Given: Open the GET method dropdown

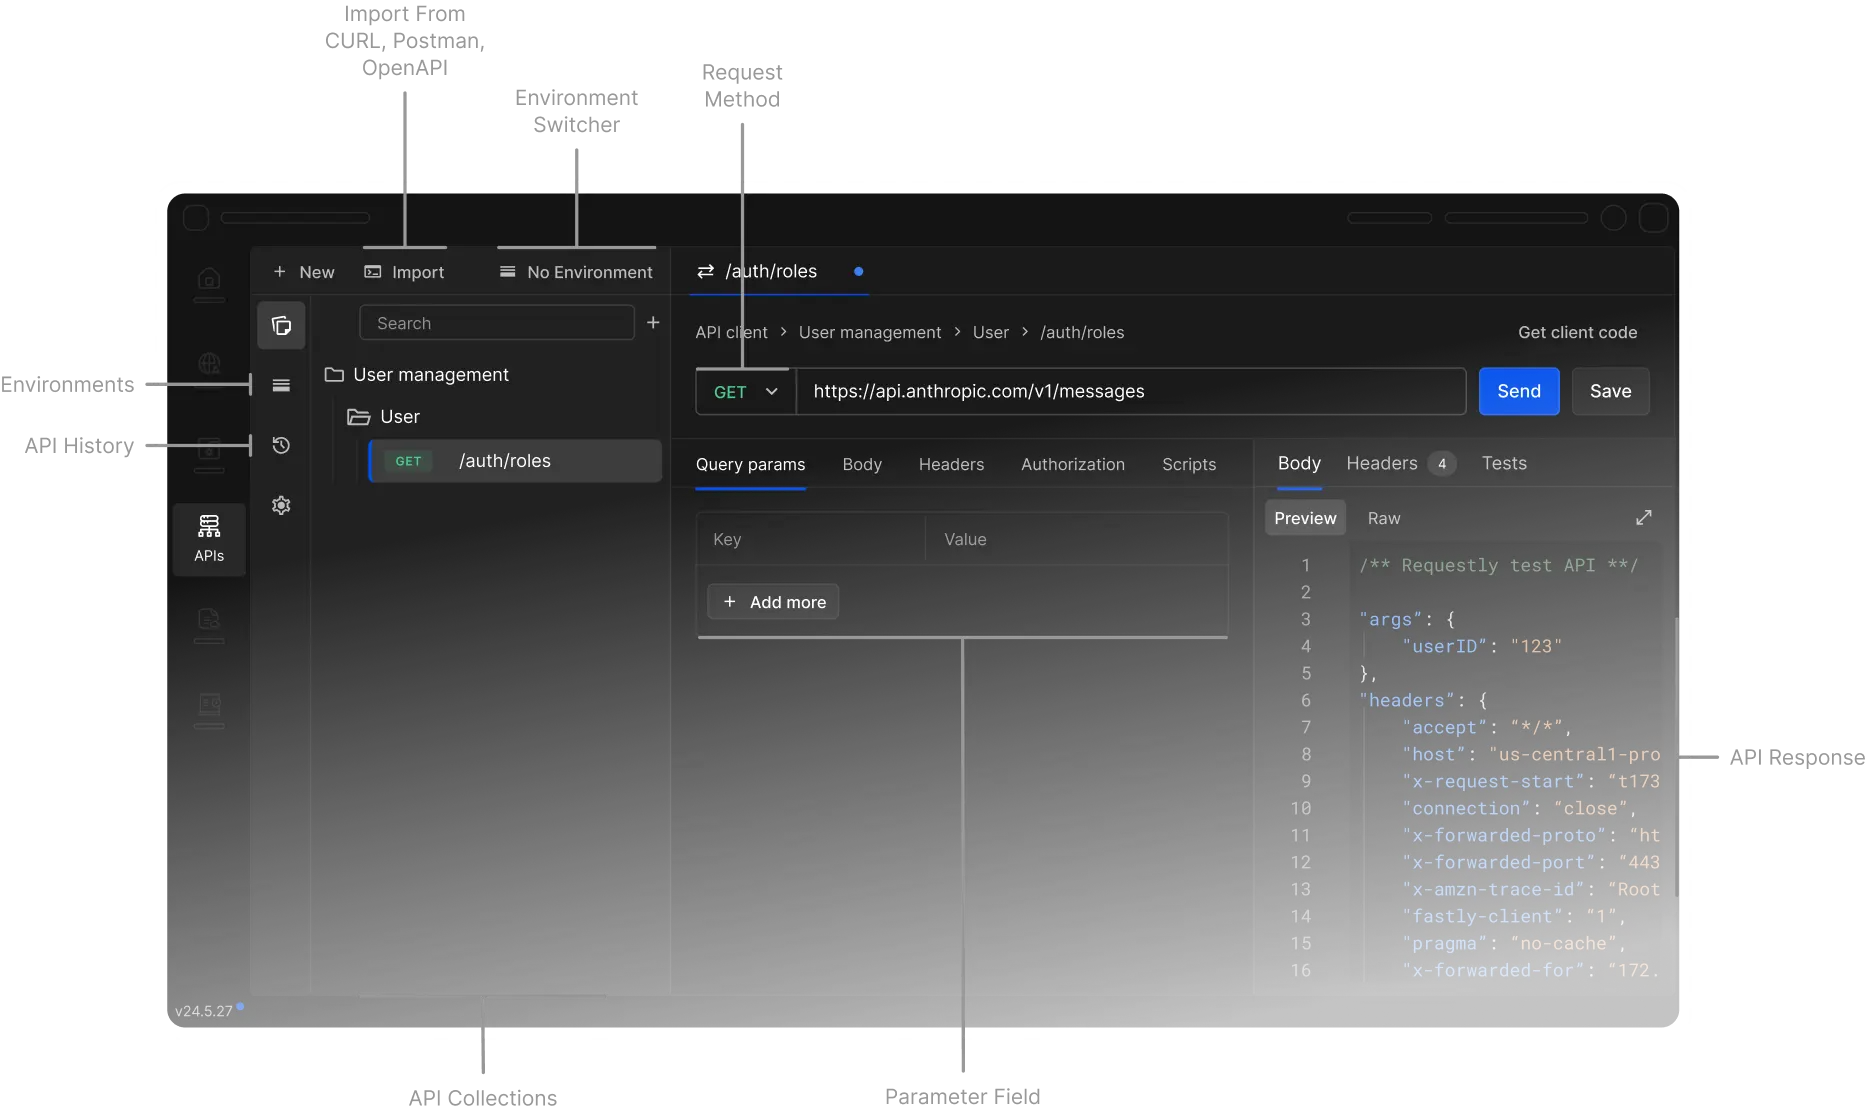Looking at the screenshot, I should pos(743,391).
